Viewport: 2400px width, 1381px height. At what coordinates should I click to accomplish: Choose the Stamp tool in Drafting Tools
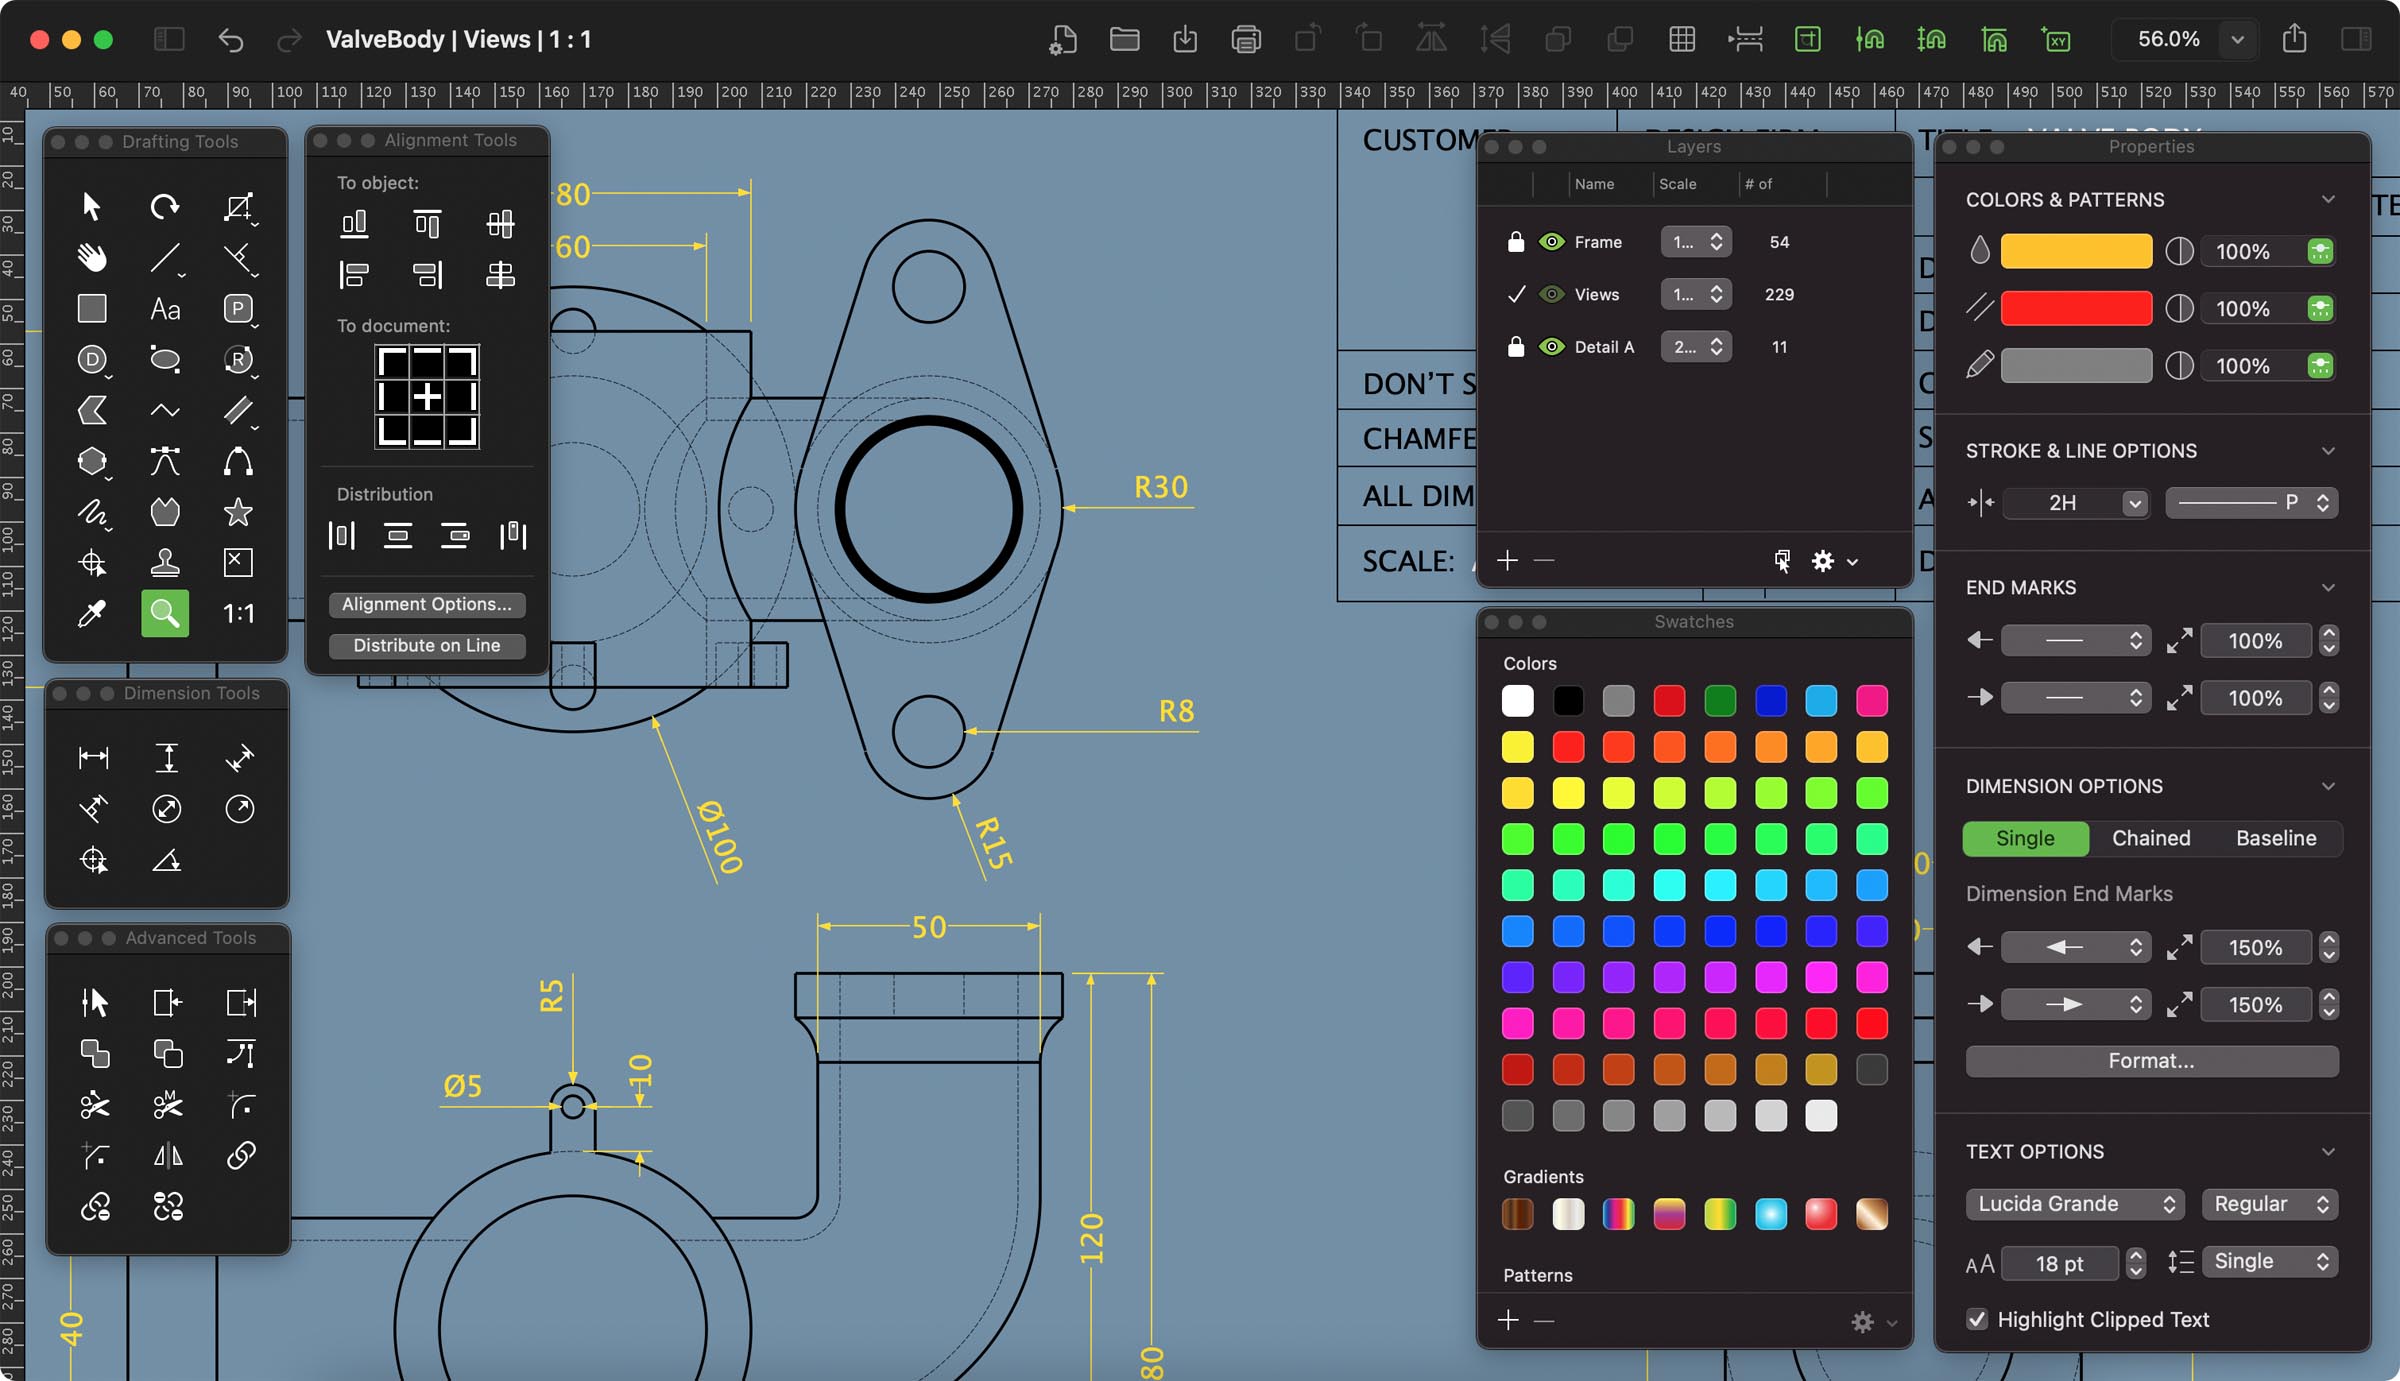click(165, 562)
